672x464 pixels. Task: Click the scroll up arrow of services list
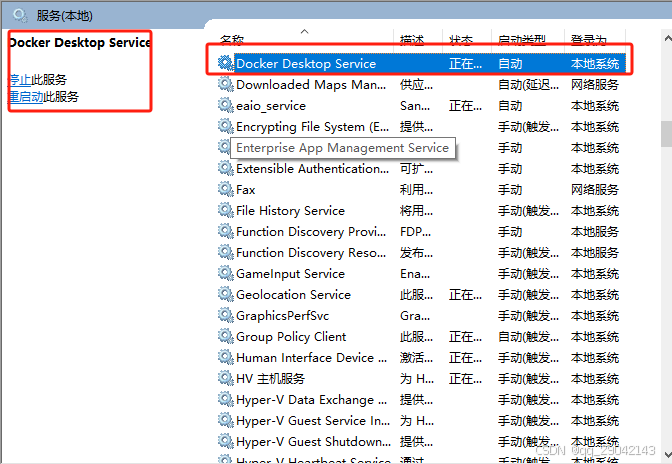667,38
